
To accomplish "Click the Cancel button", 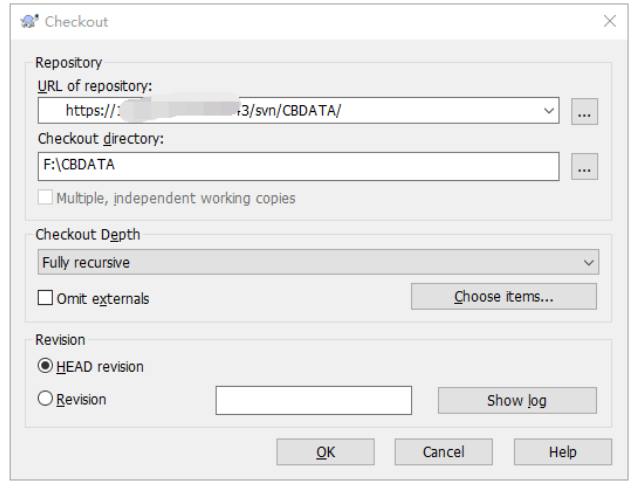I will (443, 452).
